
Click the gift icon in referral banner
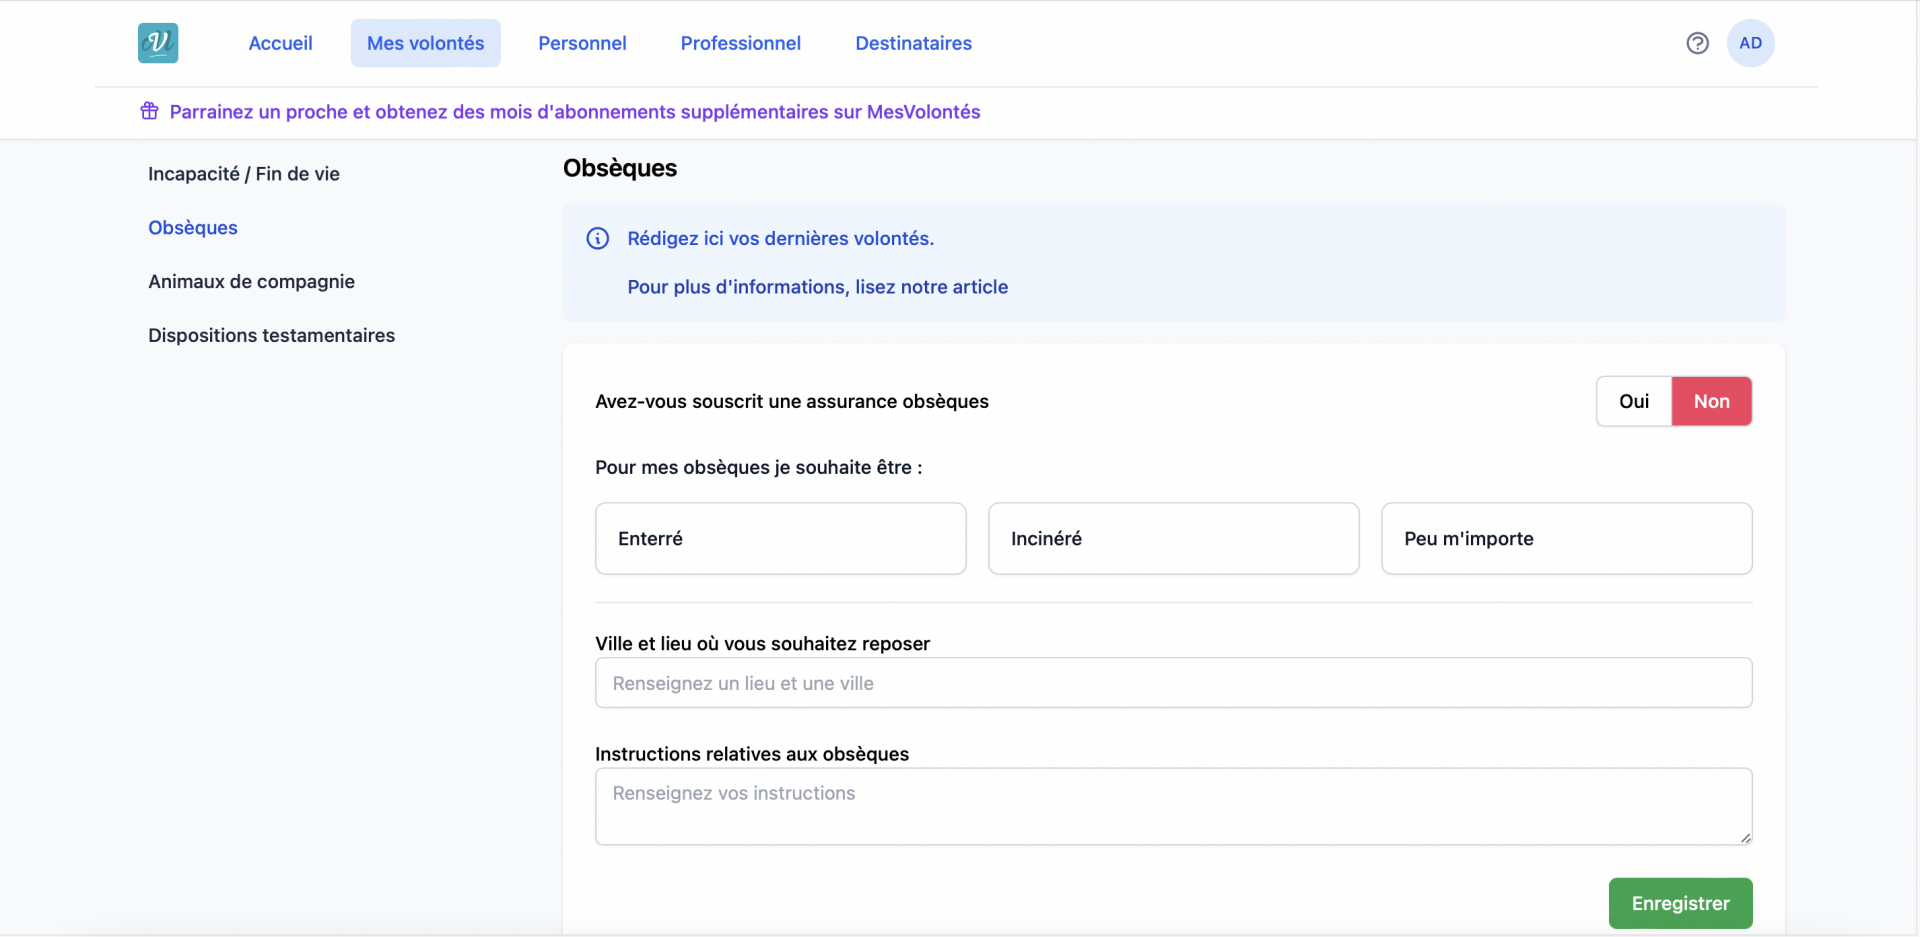[x=149, y=111]
